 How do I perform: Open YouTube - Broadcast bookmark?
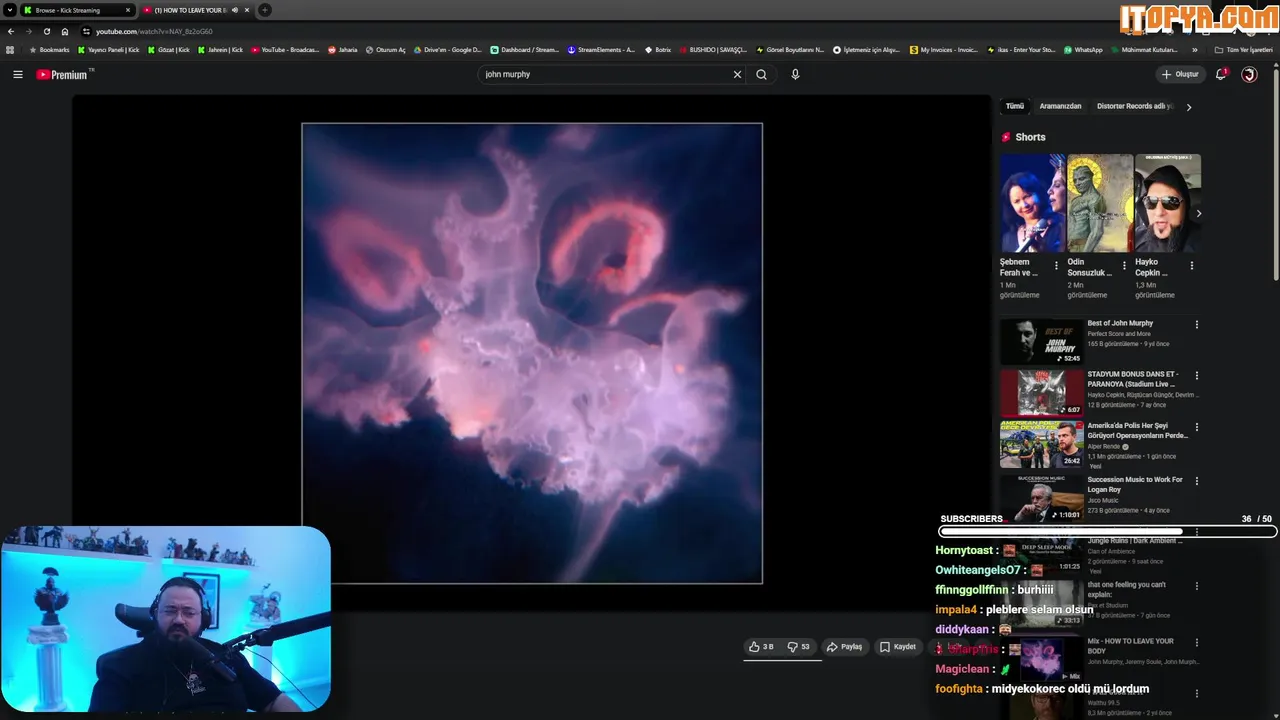(x=285, y=50)
